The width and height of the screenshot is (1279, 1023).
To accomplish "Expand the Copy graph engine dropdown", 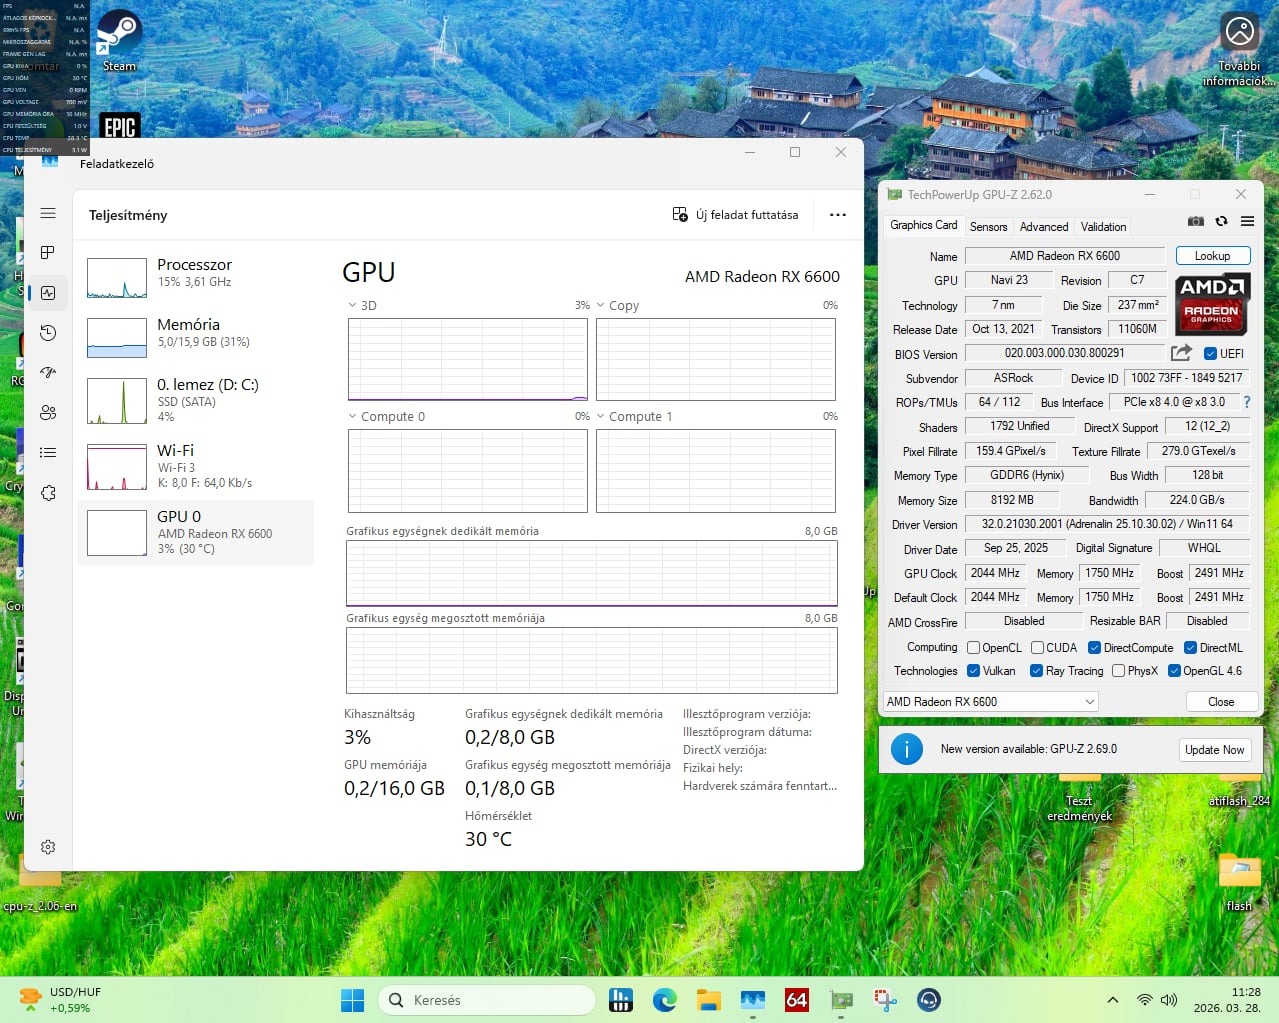I will 600,305.
